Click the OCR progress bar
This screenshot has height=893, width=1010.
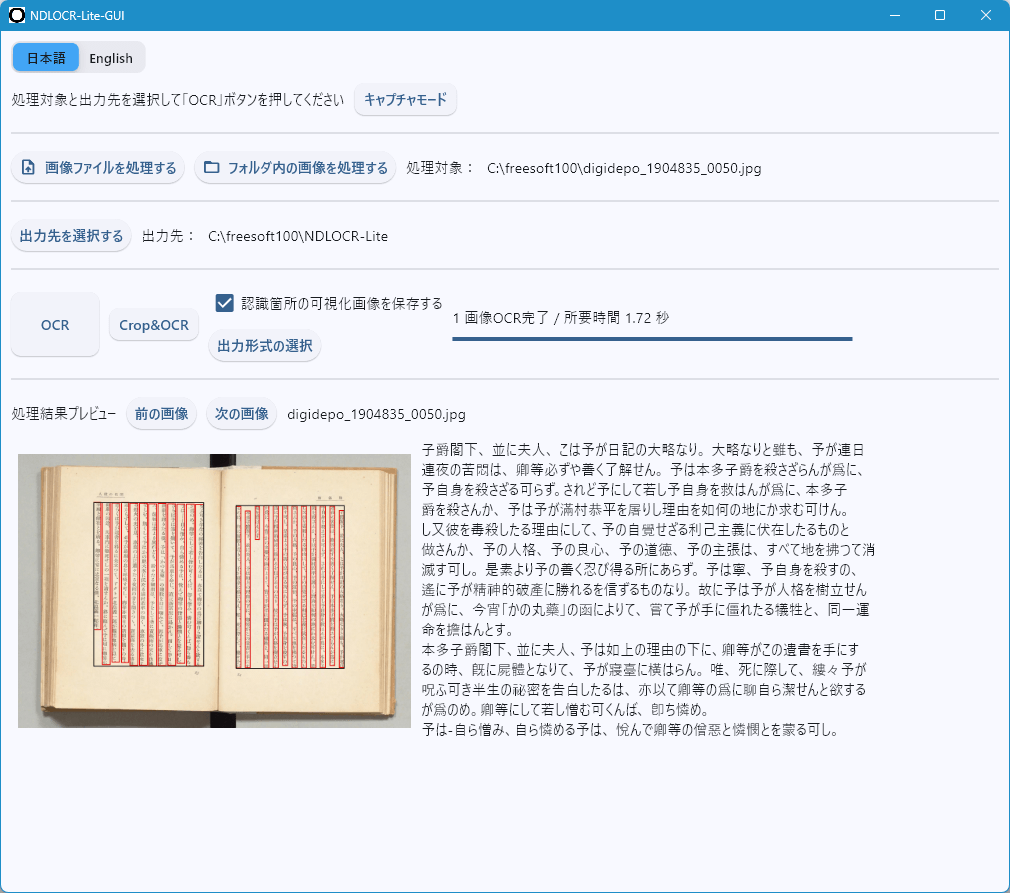pyautogui.click(x=652, y=339)
